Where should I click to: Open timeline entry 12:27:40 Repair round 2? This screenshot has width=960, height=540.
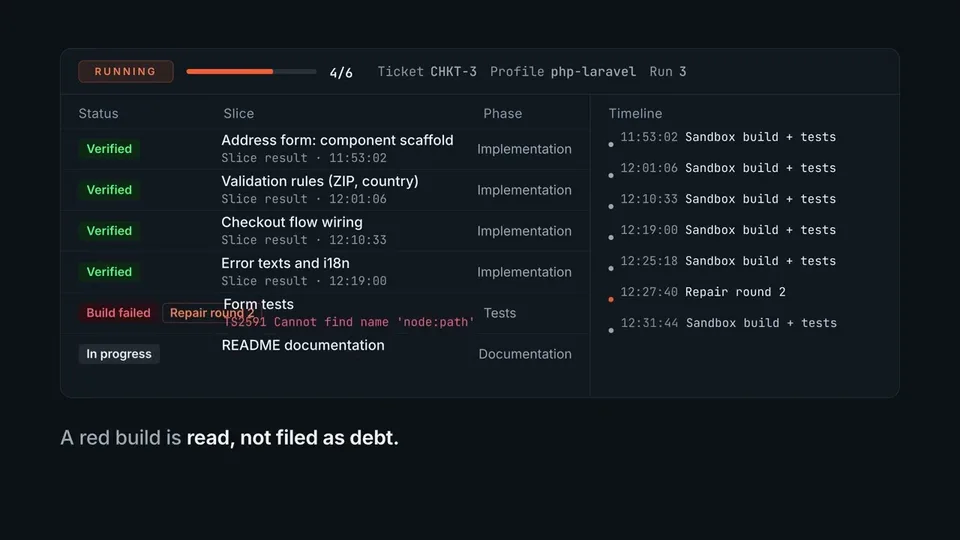coord(703,292)
